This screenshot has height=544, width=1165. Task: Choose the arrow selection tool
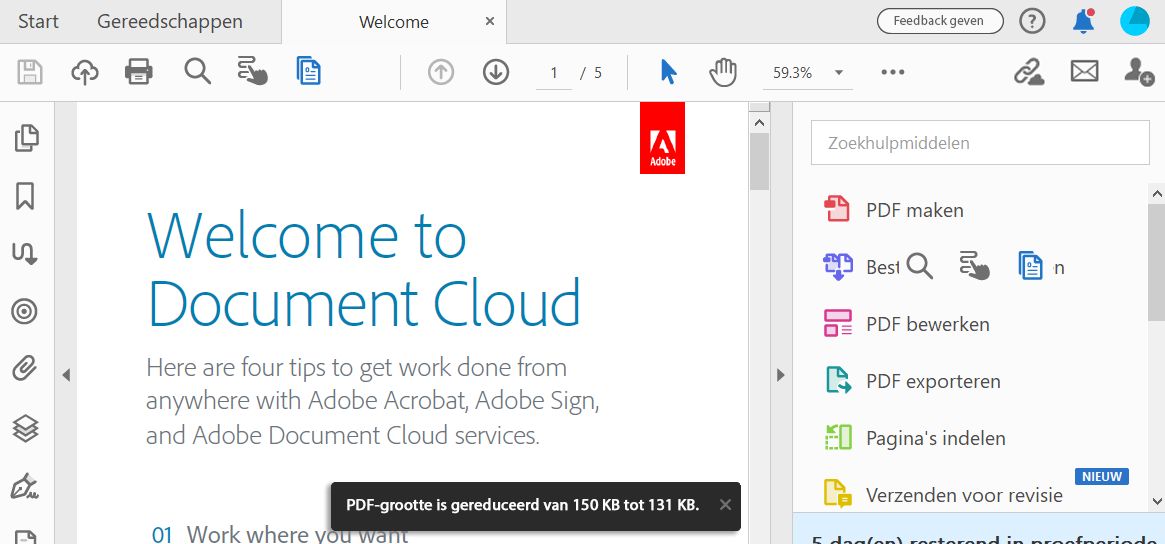[668, 72]
